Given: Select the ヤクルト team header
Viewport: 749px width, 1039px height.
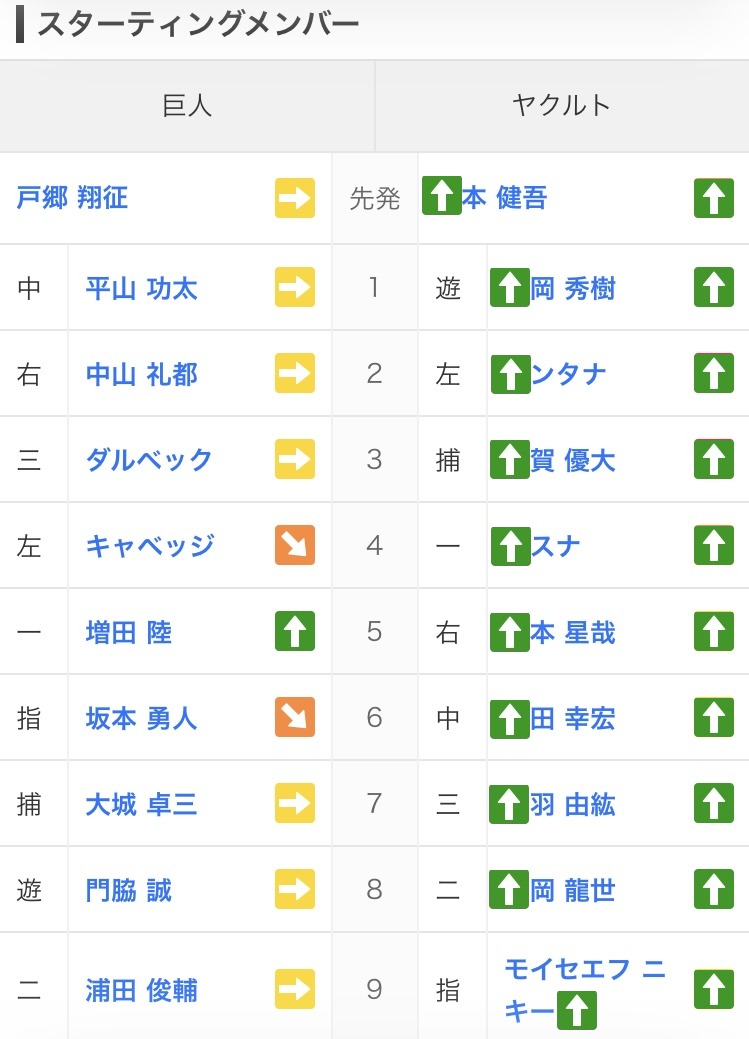Looking at the screenshot, I should point(561,106).
